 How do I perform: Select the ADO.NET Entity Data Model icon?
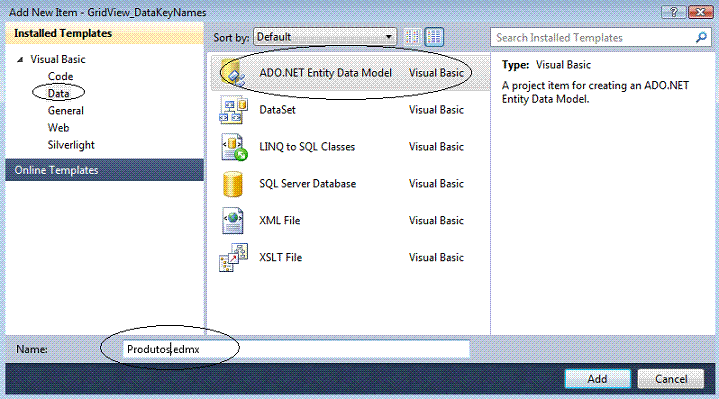pyautogui.click(x=233, y=72)
